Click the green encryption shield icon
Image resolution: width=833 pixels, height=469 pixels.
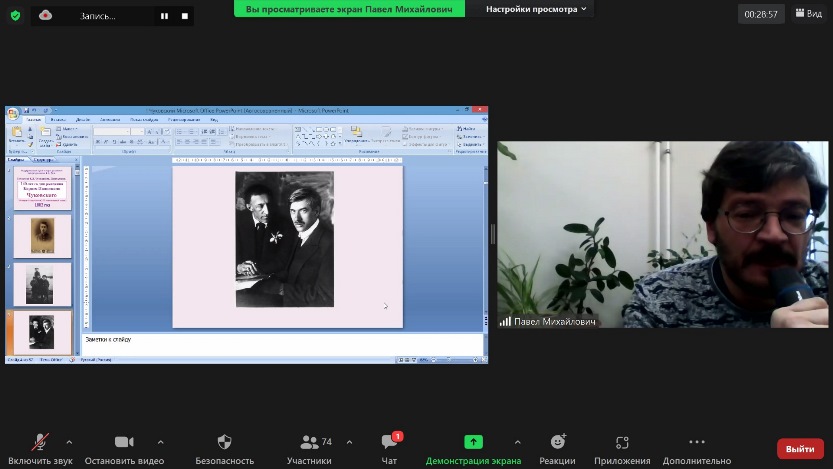coord(15,15)
